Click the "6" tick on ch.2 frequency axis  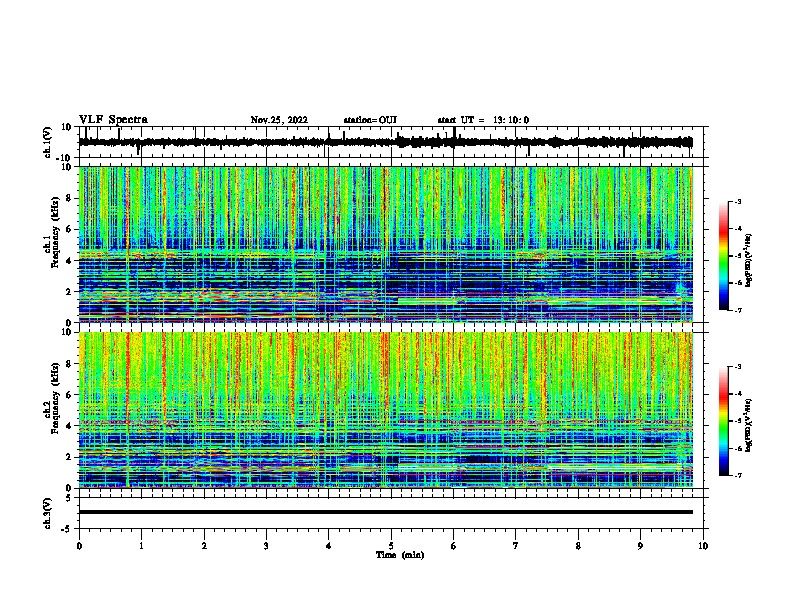pos(69,395)
